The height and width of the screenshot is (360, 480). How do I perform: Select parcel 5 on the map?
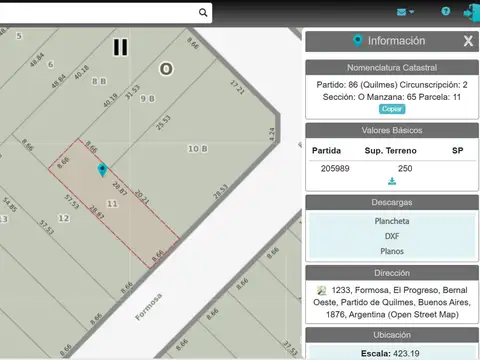pos(19,36)
